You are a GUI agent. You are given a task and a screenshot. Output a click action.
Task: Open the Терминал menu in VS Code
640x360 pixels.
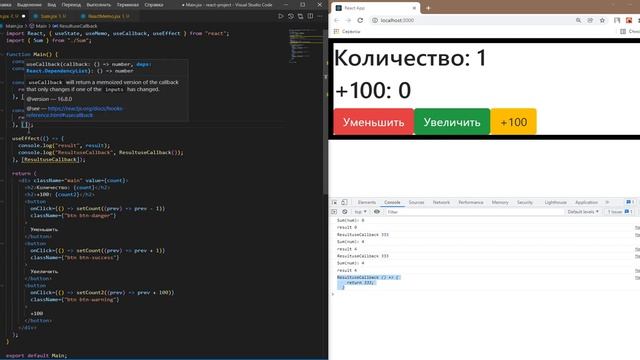click(x=127, y=5)
